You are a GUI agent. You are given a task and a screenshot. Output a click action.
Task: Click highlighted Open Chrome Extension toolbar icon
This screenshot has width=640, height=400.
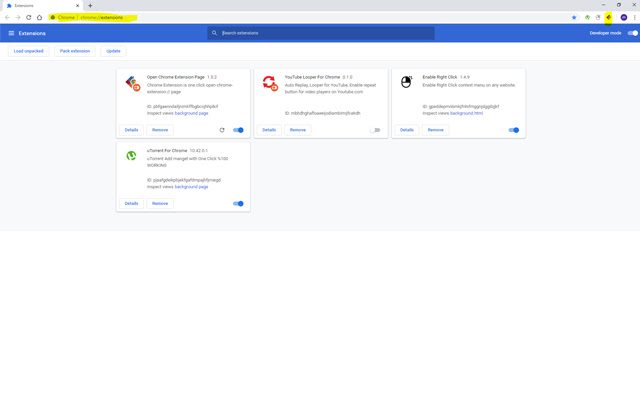point(609,17)
